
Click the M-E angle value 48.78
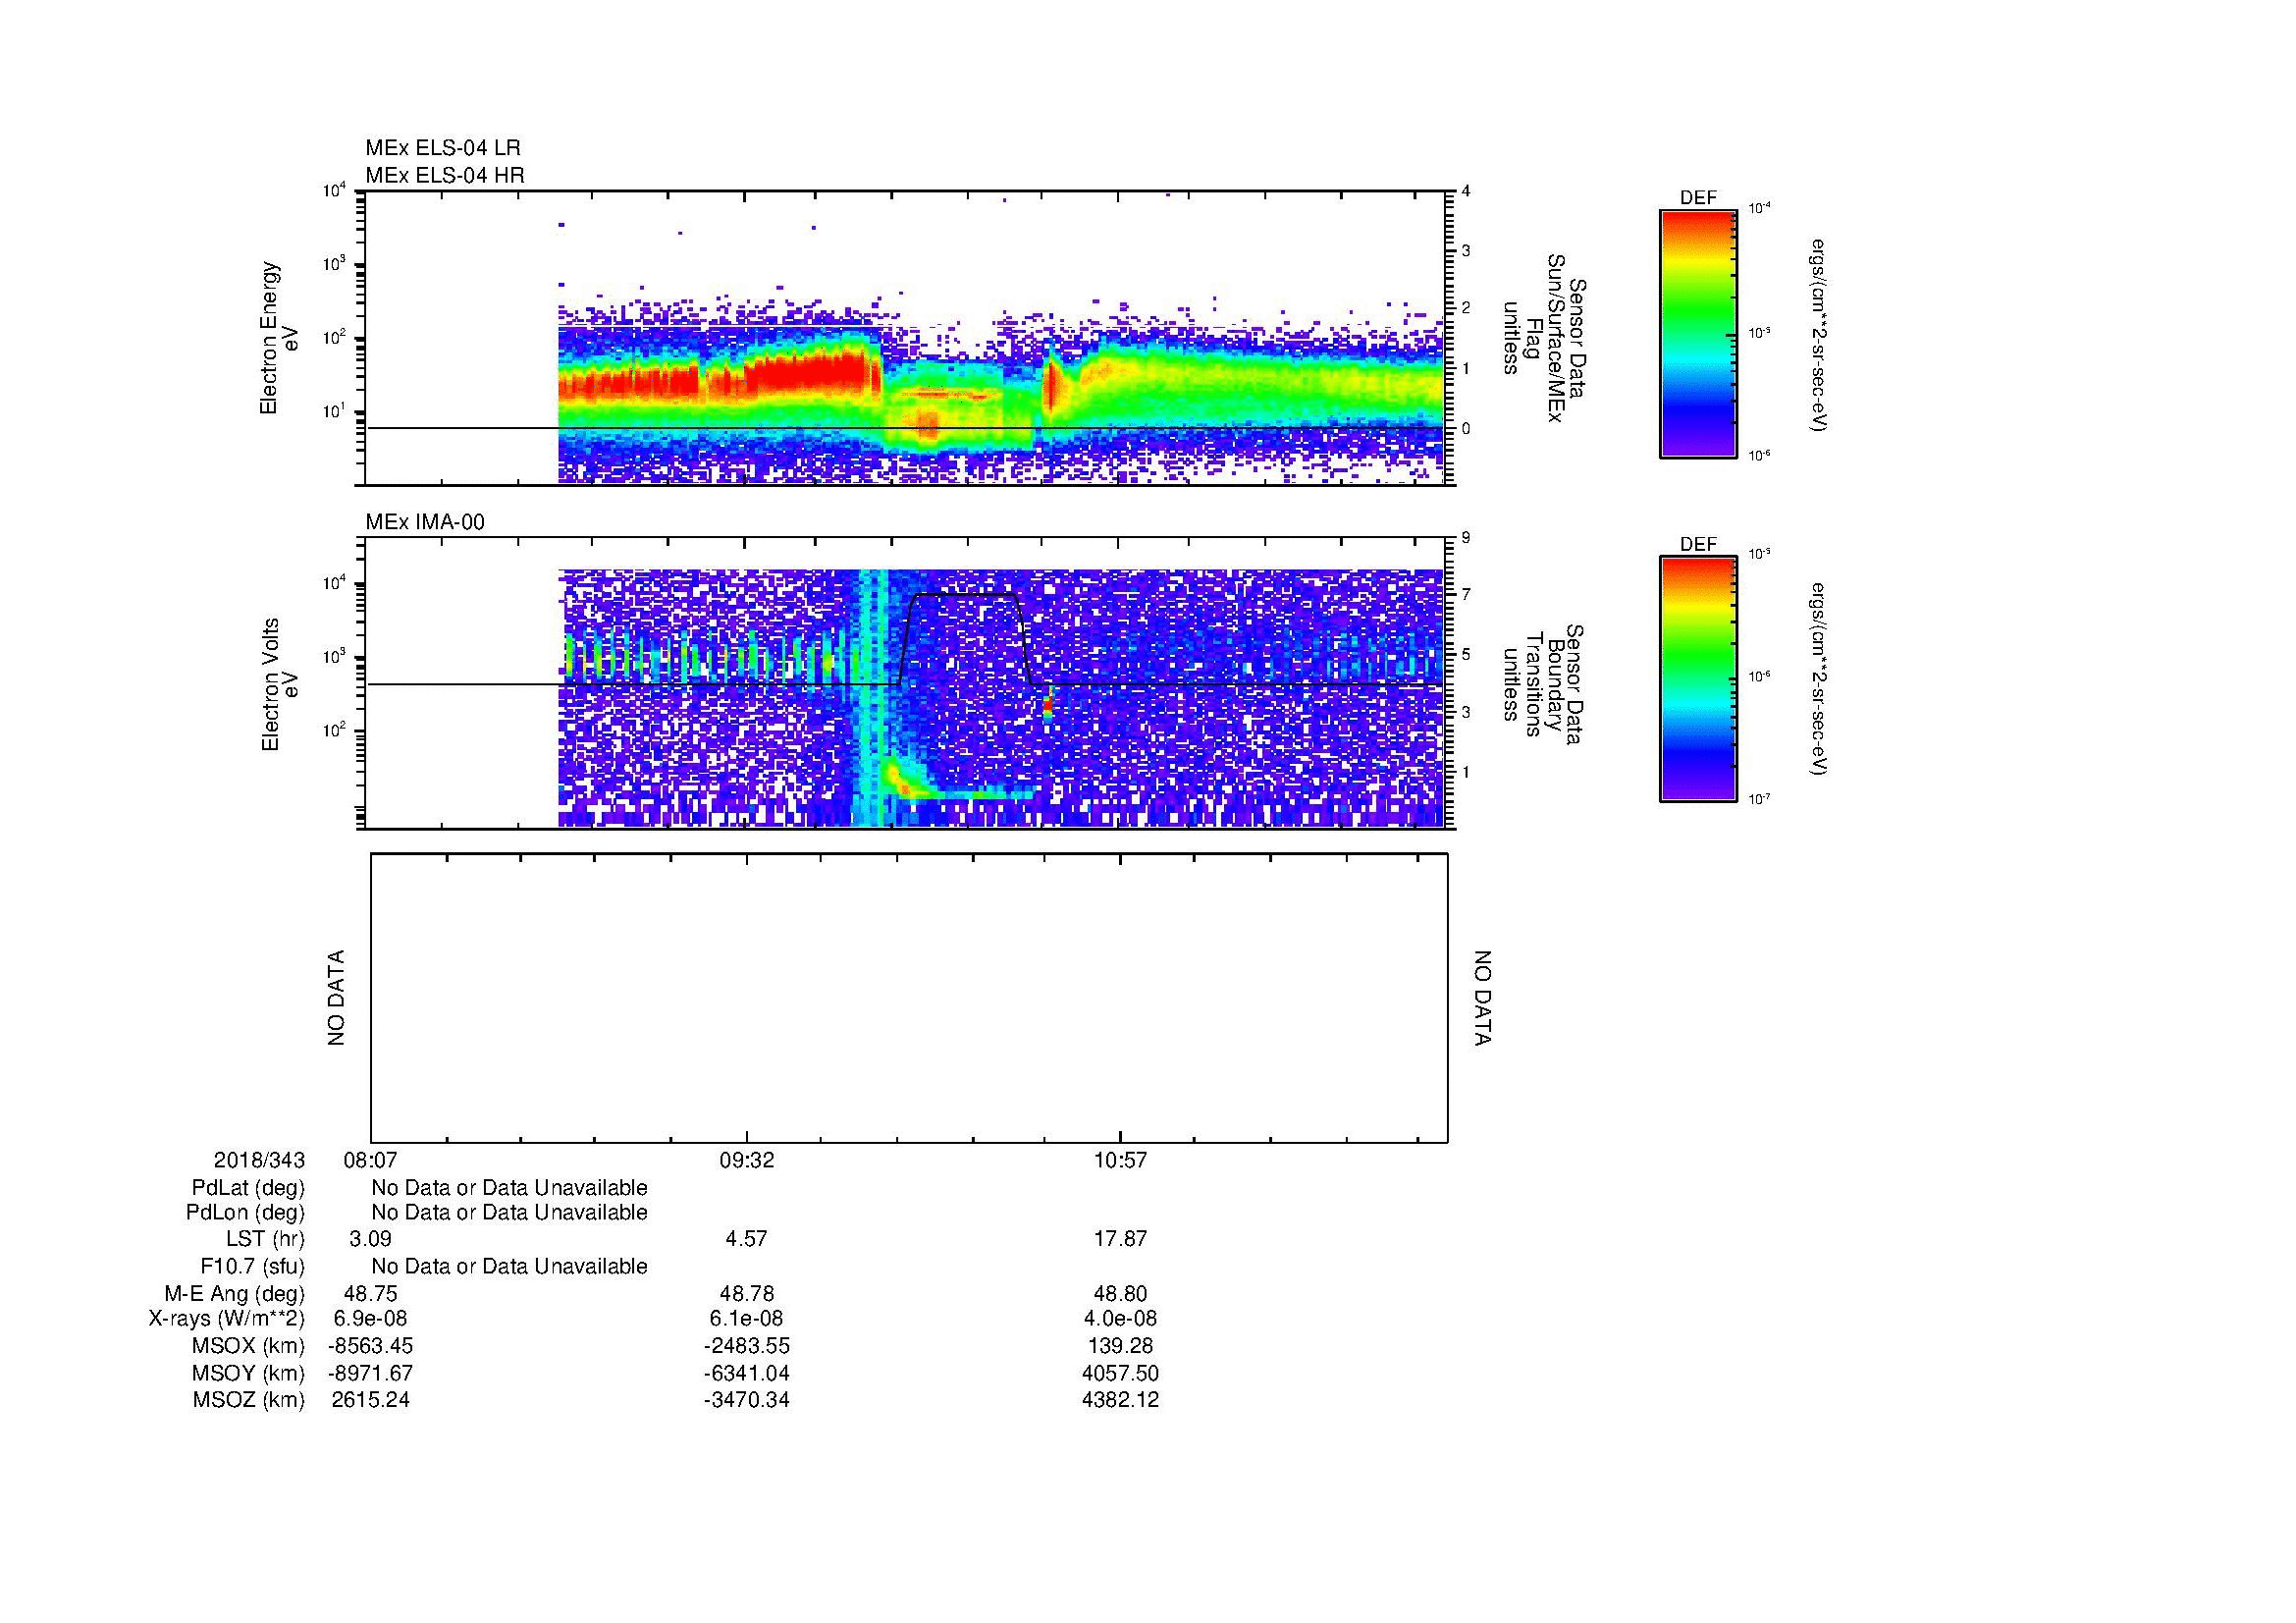pyautogui.click(x=746, y=1294)
